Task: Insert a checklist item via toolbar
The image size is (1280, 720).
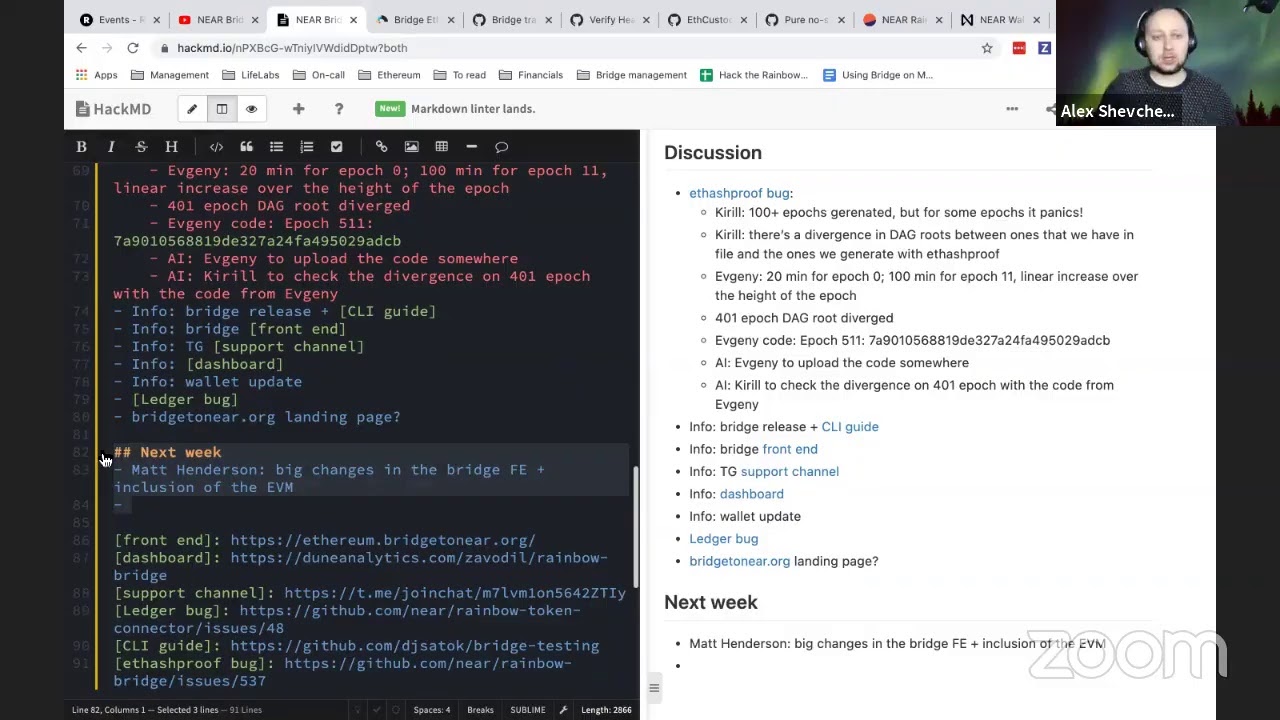Action: point(336,147)
